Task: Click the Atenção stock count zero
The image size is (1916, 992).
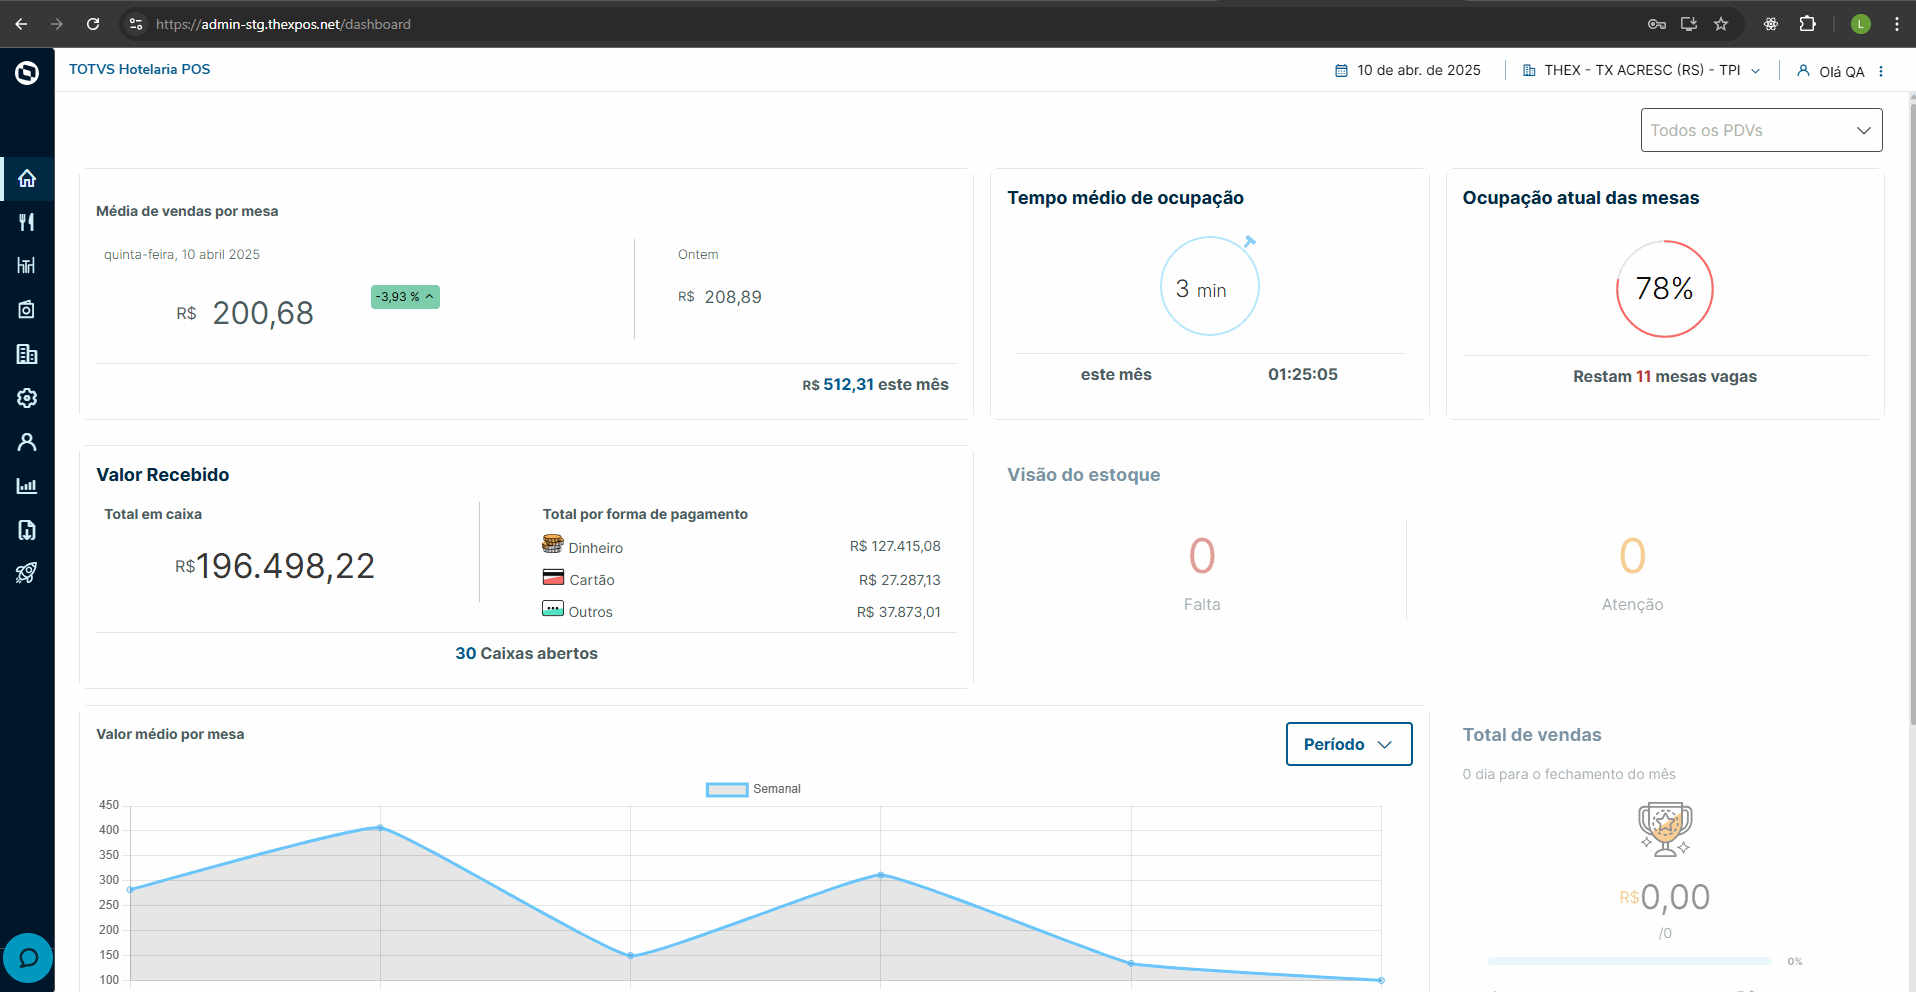Action: (1632, 556)
